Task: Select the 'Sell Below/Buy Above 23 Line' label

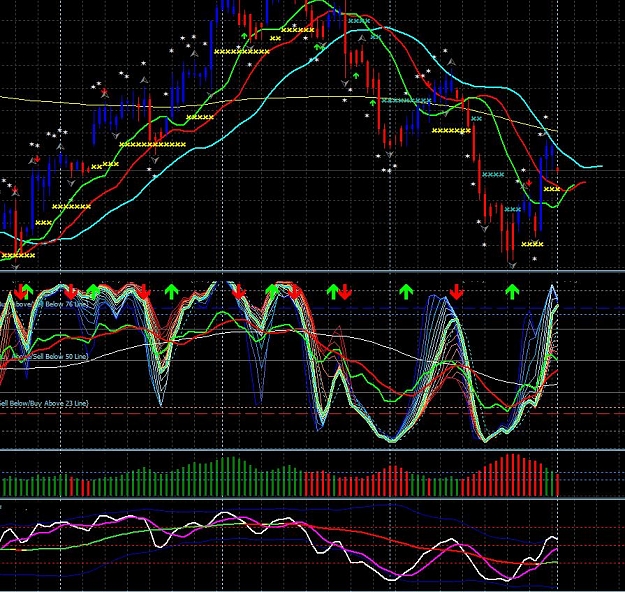Action: 44,403
